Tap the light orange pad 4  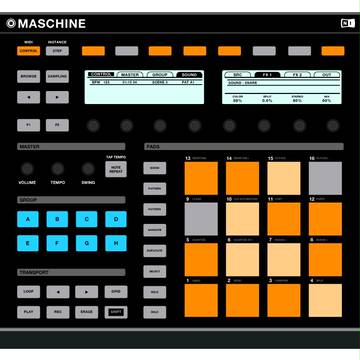(x=325, y=300)
